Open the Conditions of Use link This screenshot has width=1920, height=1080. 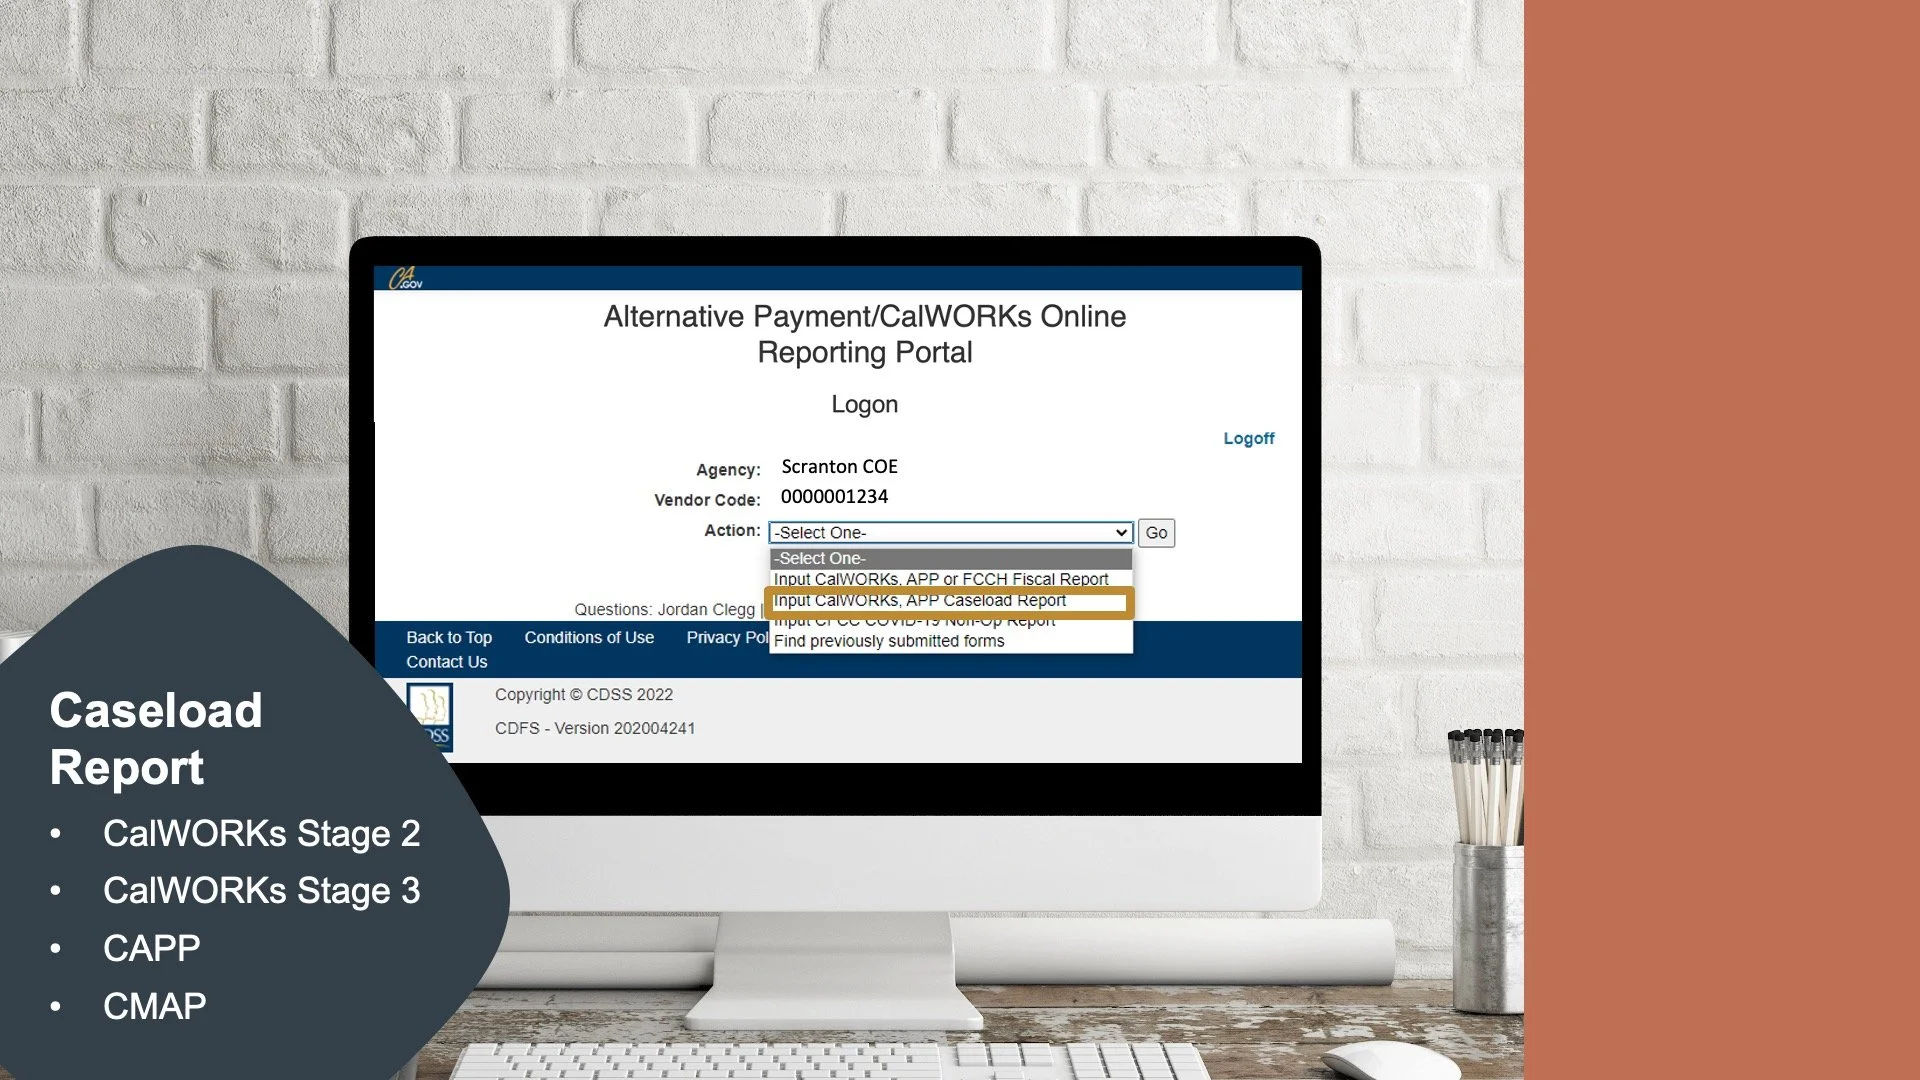589,637
